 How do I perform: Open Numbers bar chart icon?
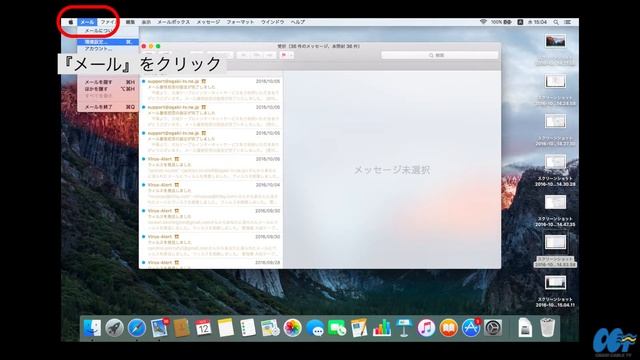click(382, 328)
